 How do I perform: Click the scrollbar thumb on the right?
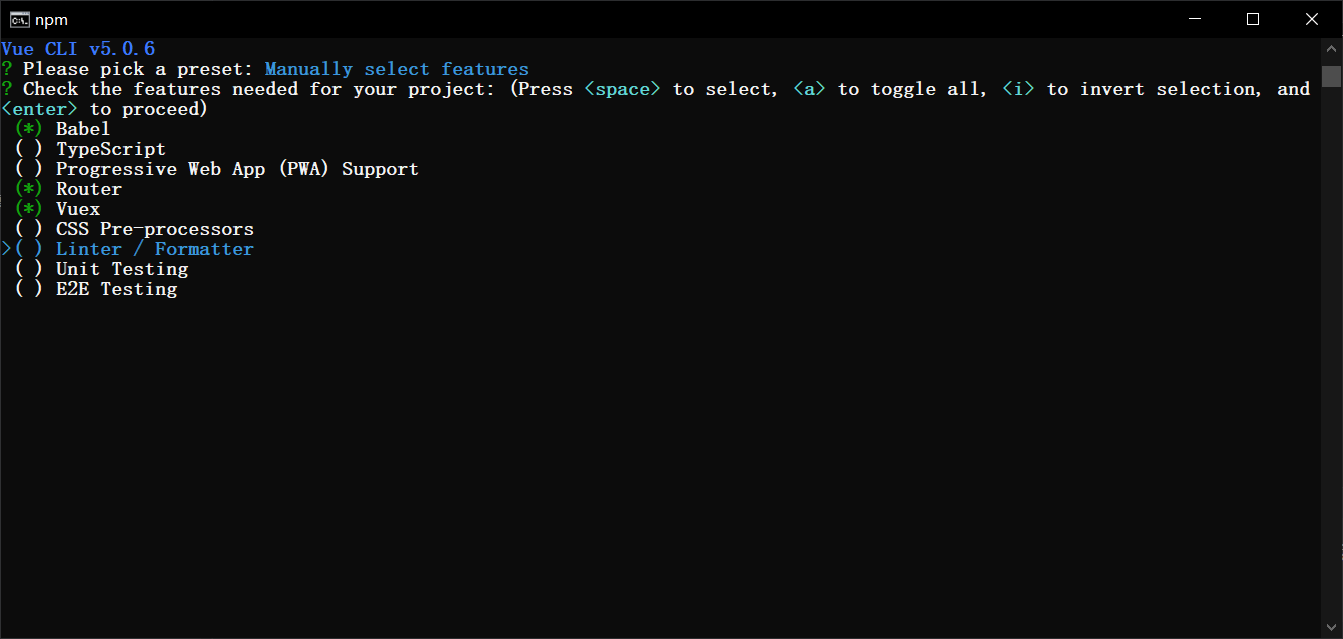coord(1333,77)
